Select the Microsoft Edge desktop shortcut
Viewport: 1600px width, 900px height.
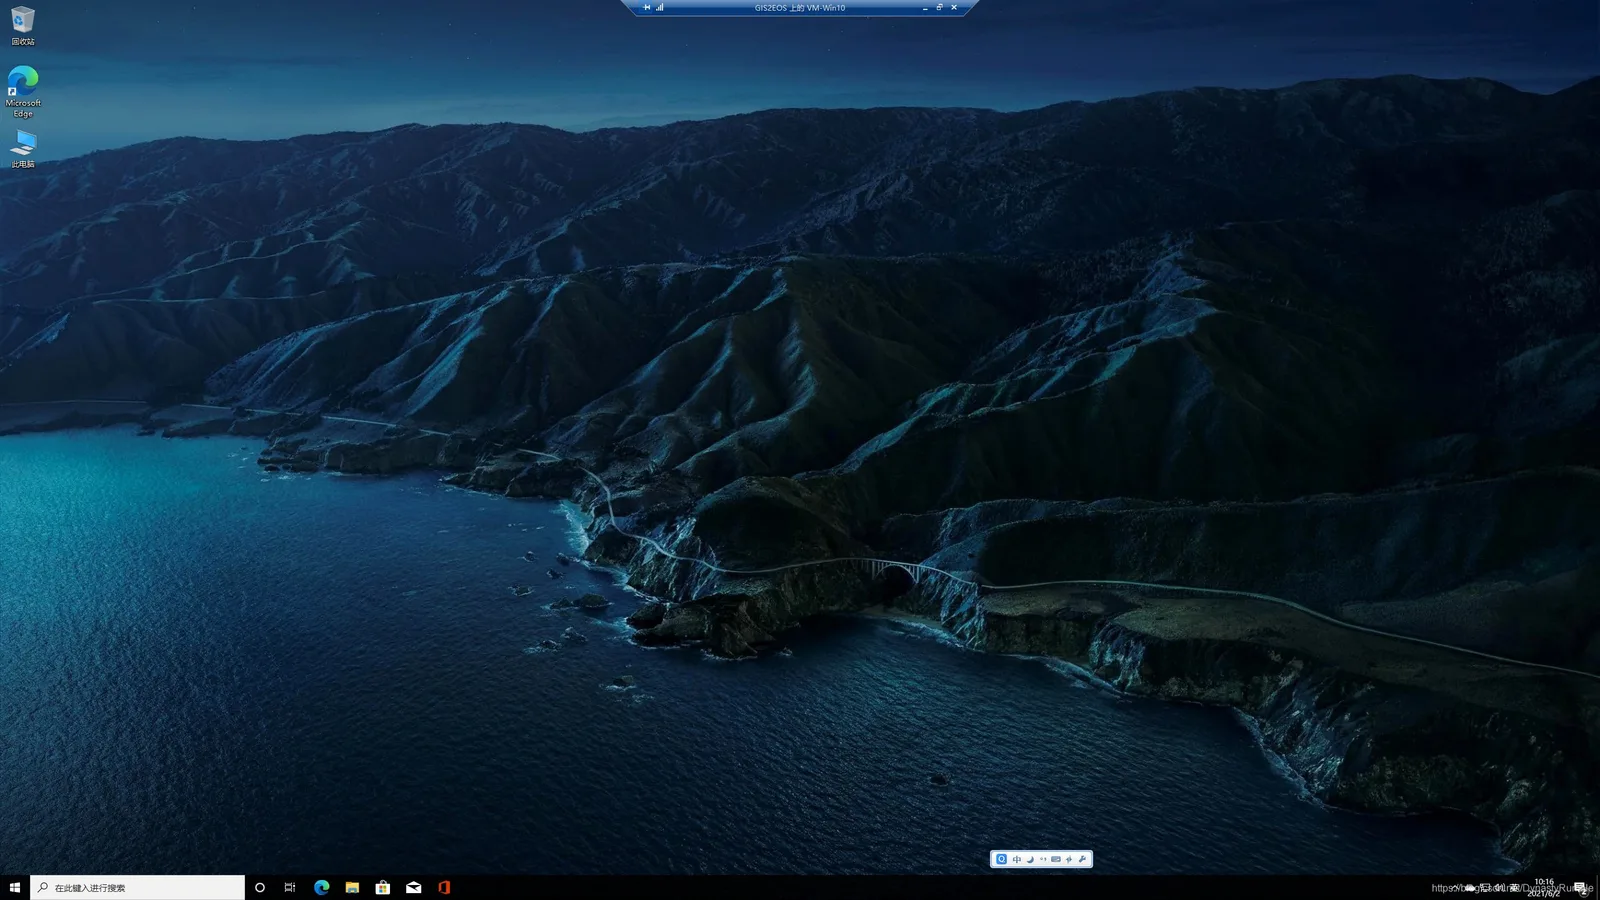coord(23,92)
